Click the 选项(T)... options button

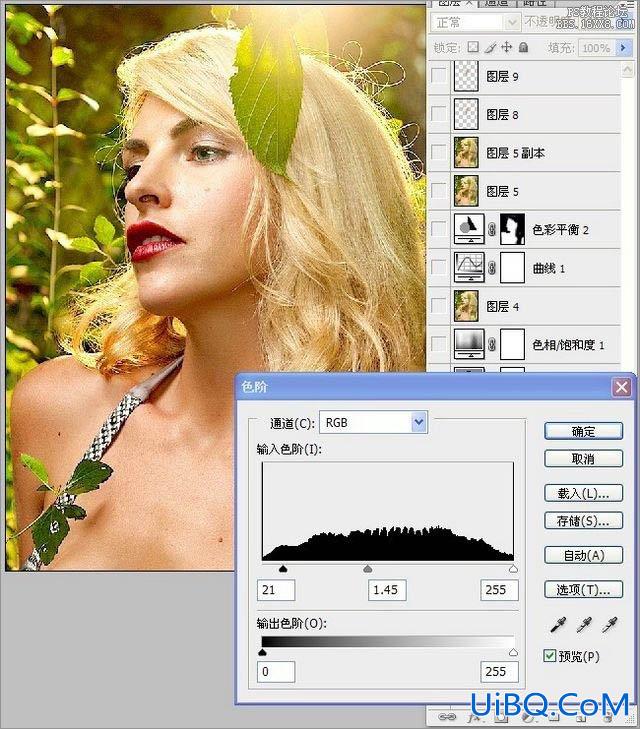[583, 590]
